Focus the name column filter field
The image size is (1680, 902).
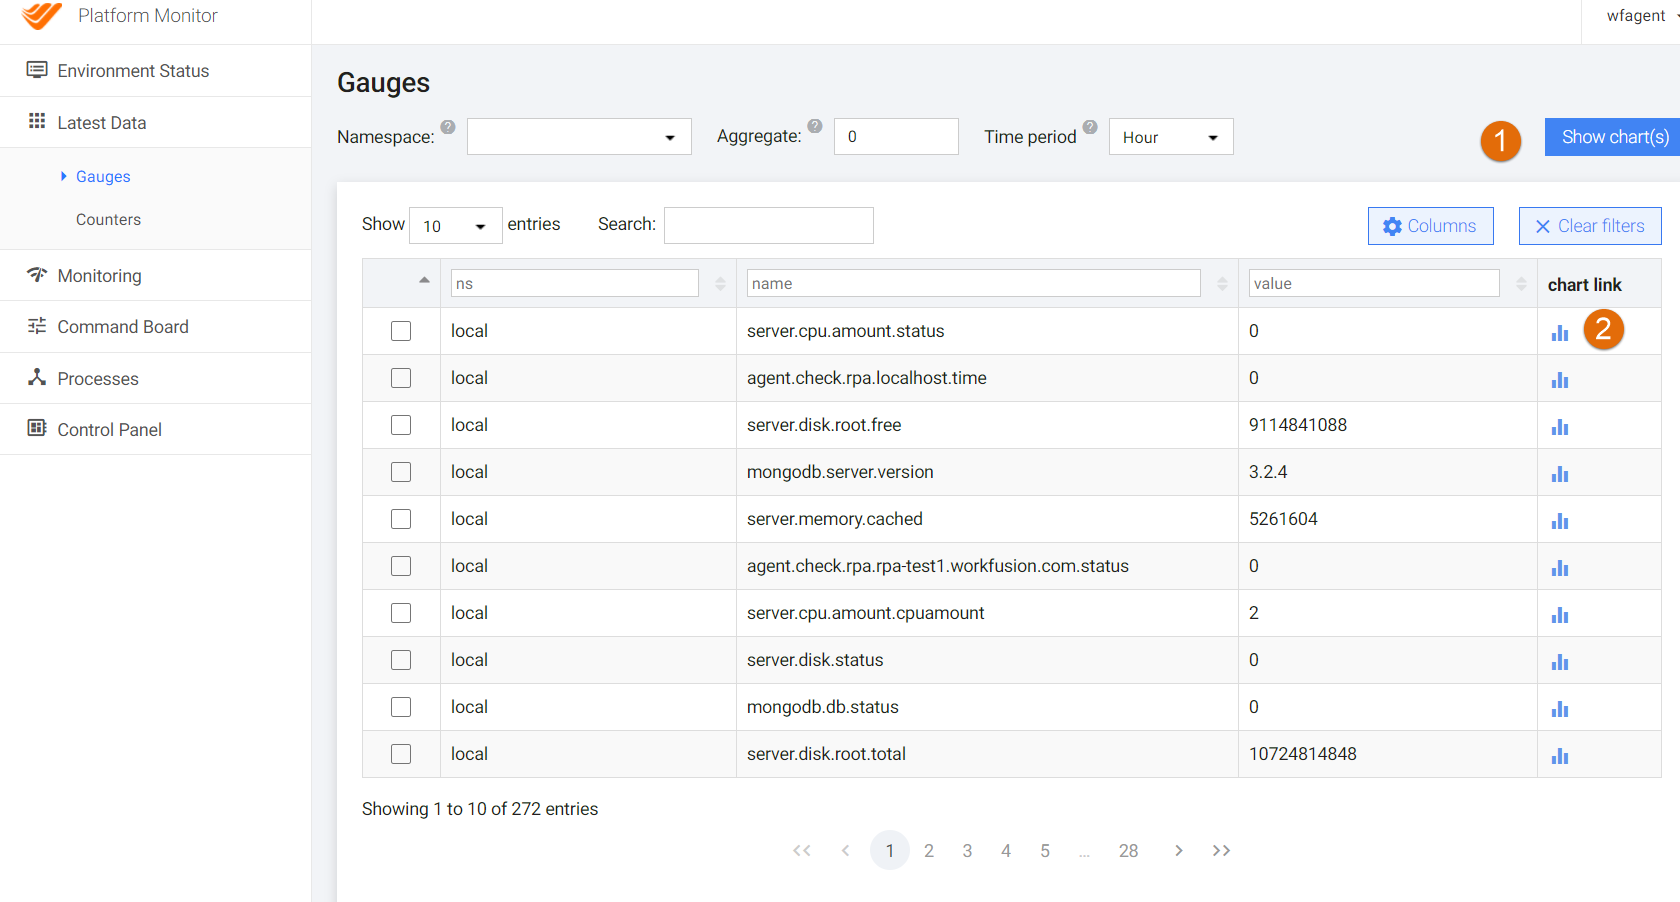(x=974, y=283)
